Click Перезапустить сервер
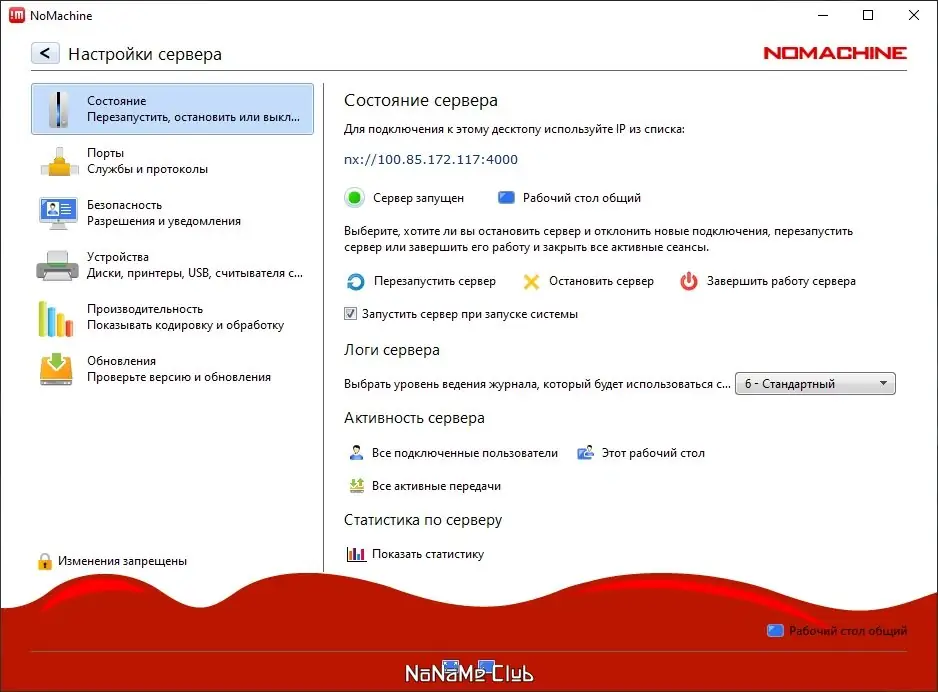This screenshot has height=692, width=938. (434, 281)
